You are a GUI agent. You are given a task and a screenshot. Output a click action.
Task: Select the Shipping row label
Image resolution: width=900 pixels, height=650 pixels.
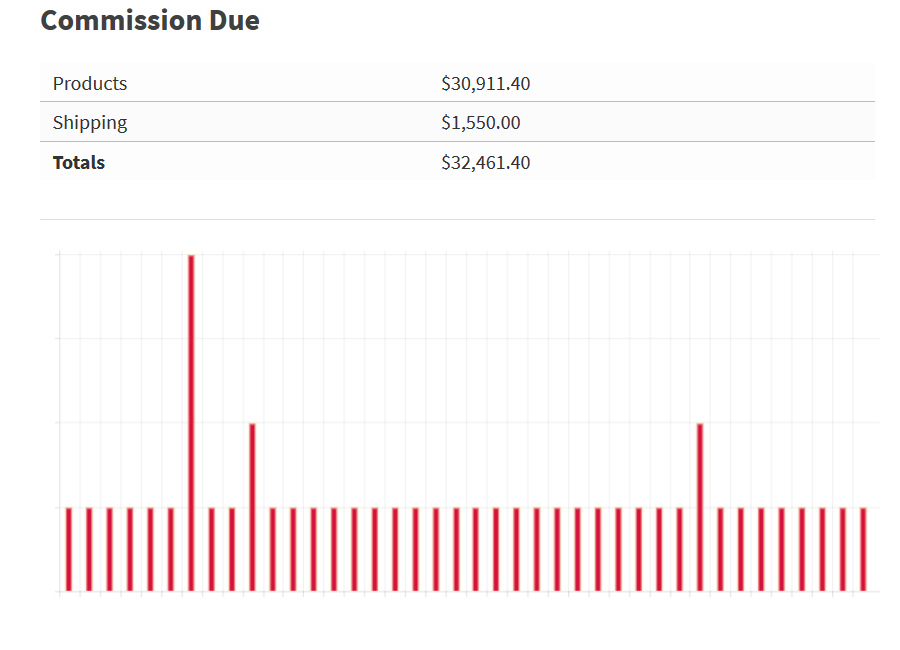coord(90,123)
